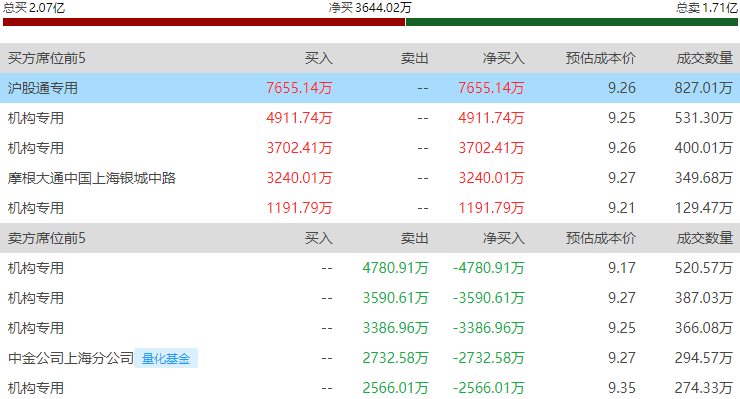The image size is (740, 399).
Task: Sort buyers by 成交数量 column
Action: [705, 58]
